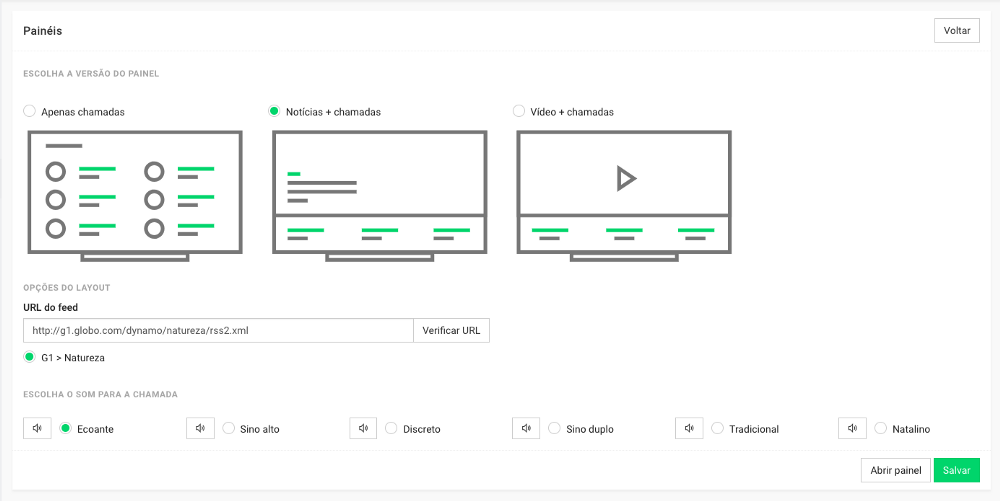The height and width of the screenshot is (501, 1000).
Task: Preview the Tradicional sound speaker icon
Action: 689,428
